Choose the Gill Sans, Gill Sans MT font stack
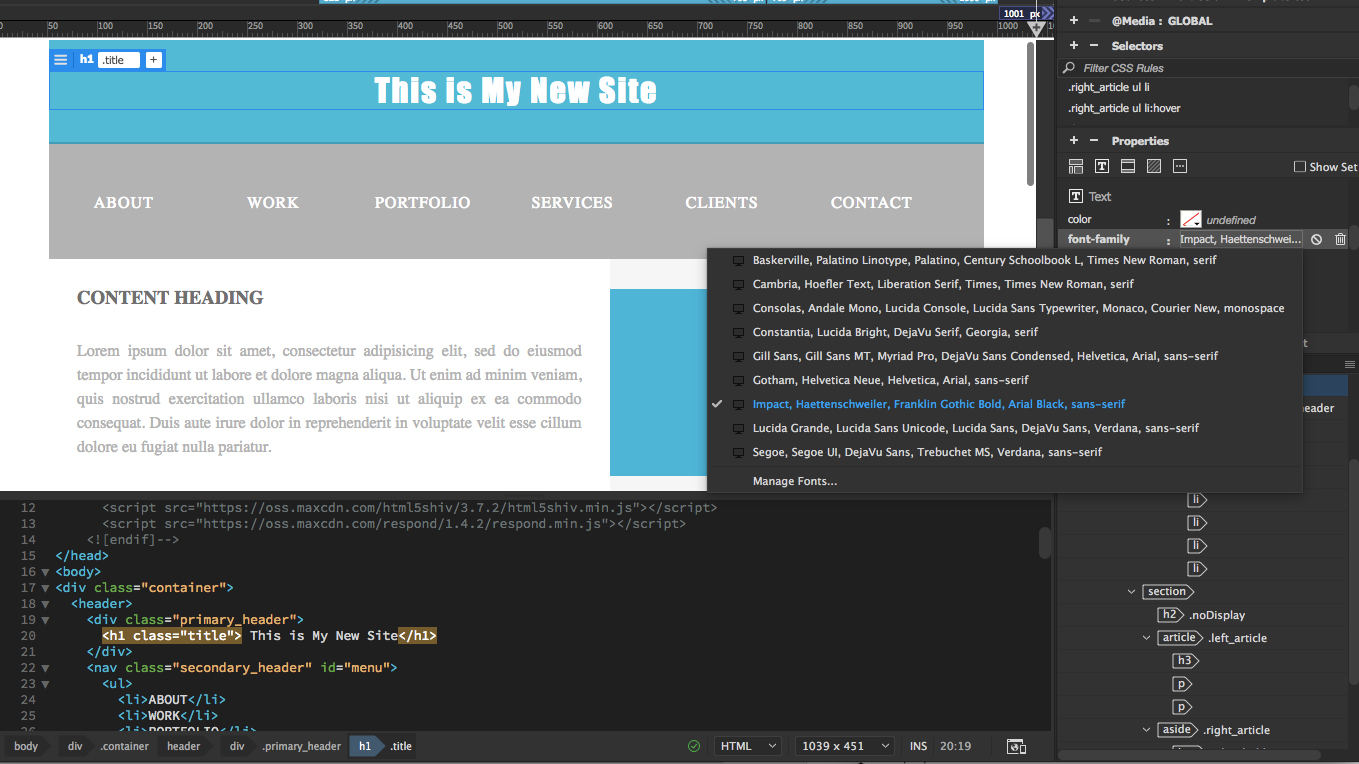This screenshot has height=764, width=1359. pyautogui.click(x=1004, y=356)
